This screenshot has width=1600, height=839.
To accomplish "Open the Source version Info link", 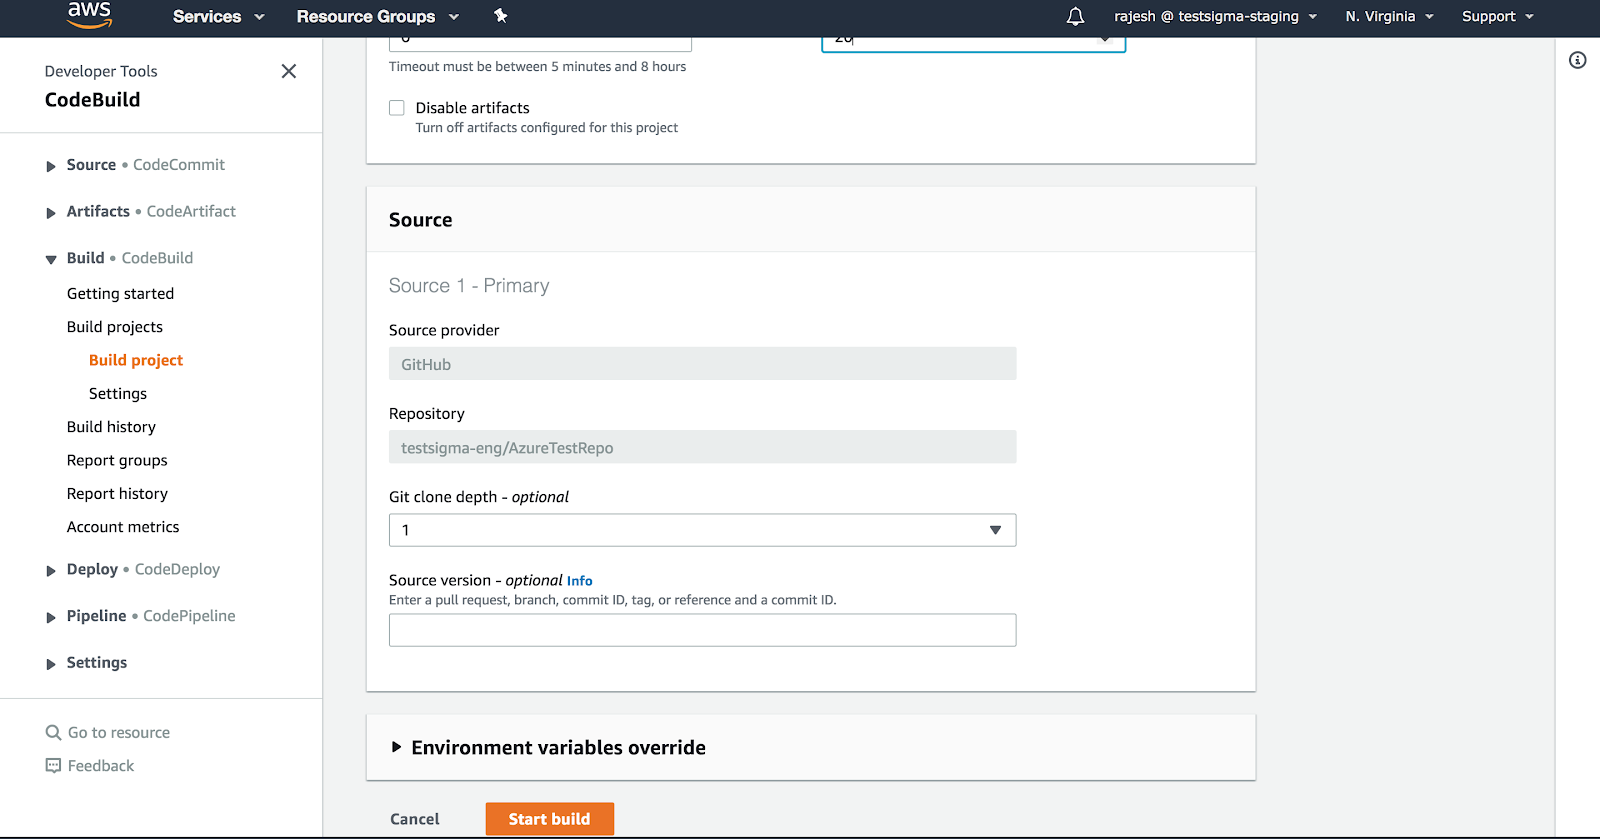I will (x=579, y=581).
